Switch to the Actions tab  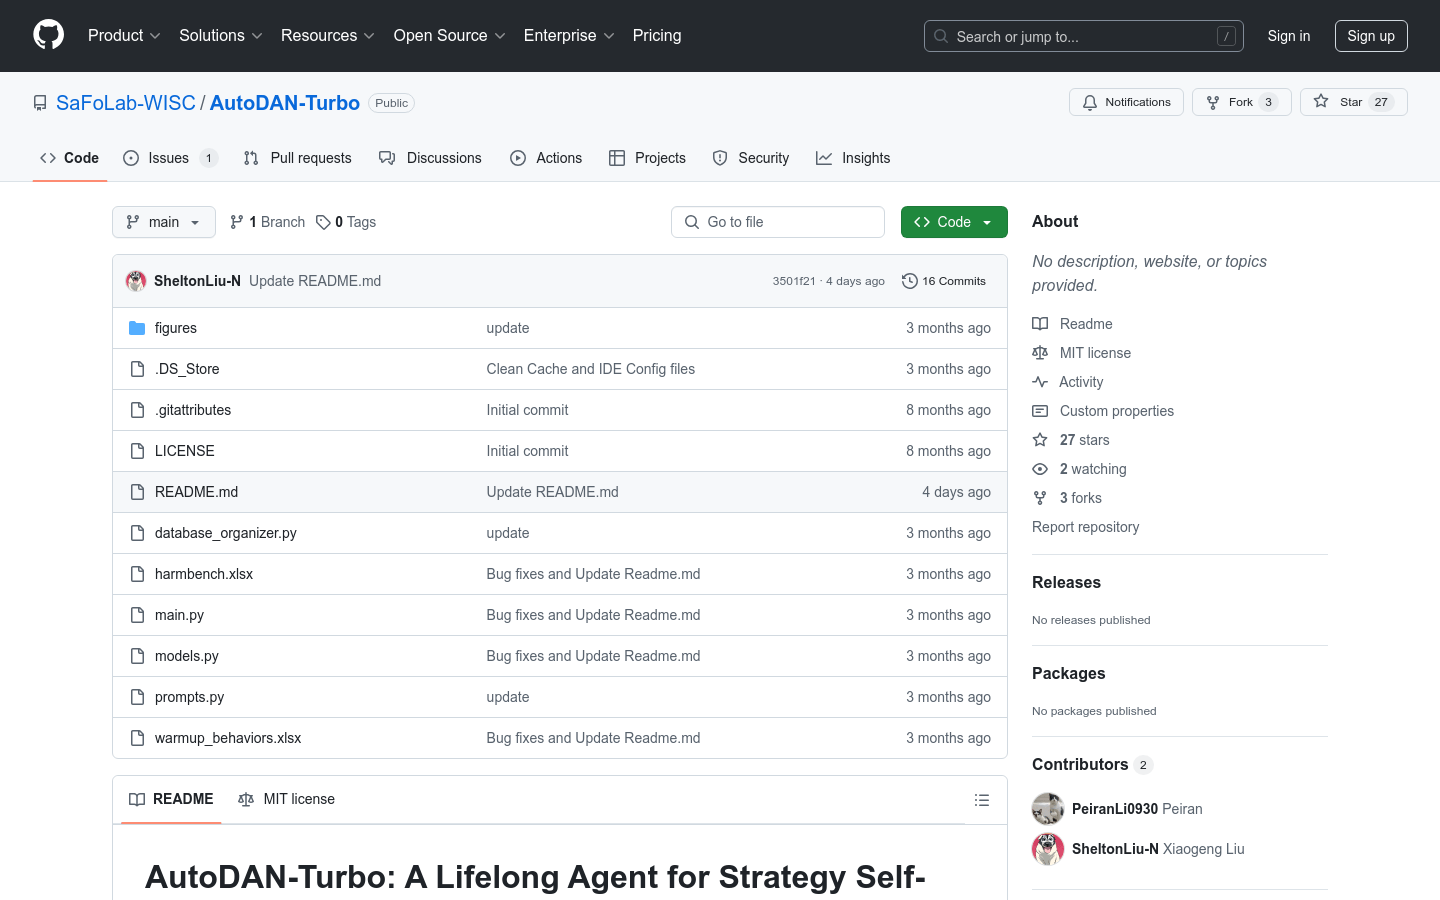tap(546, 158)
